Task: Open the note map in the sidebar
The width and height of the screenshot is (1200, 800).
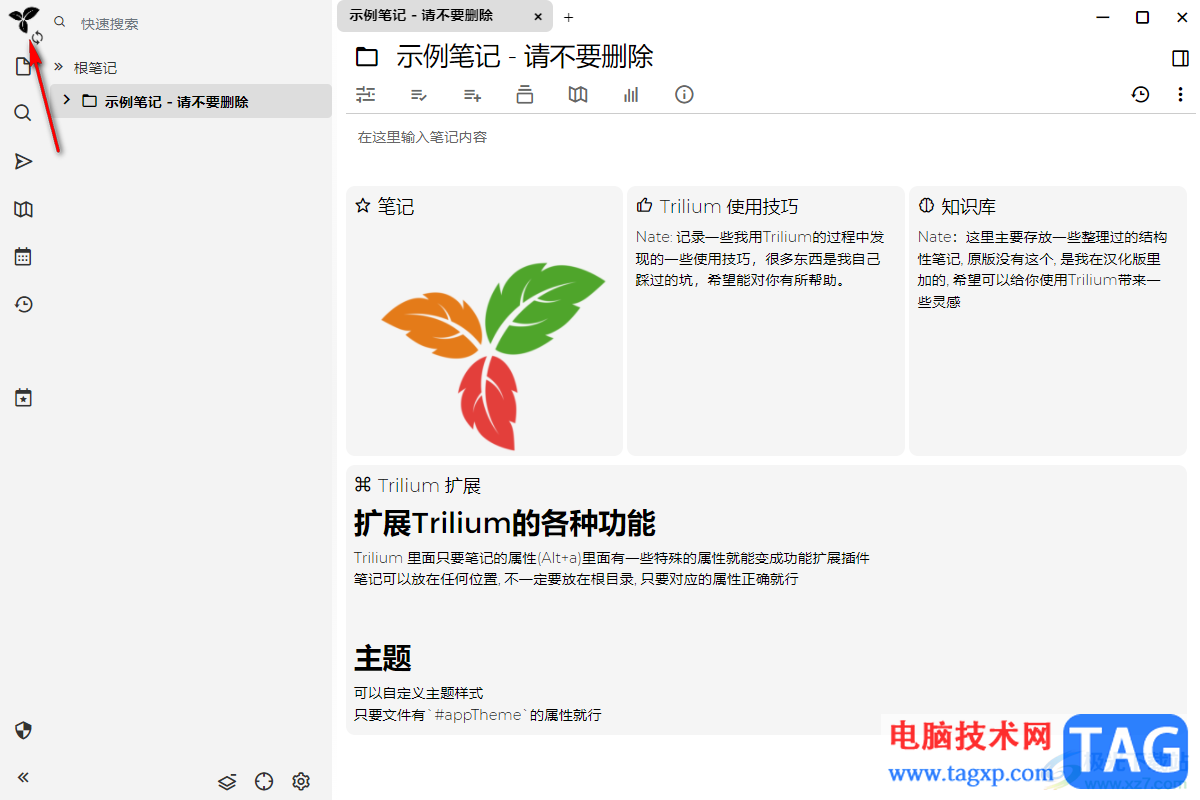Action: [x=23, y=209]
